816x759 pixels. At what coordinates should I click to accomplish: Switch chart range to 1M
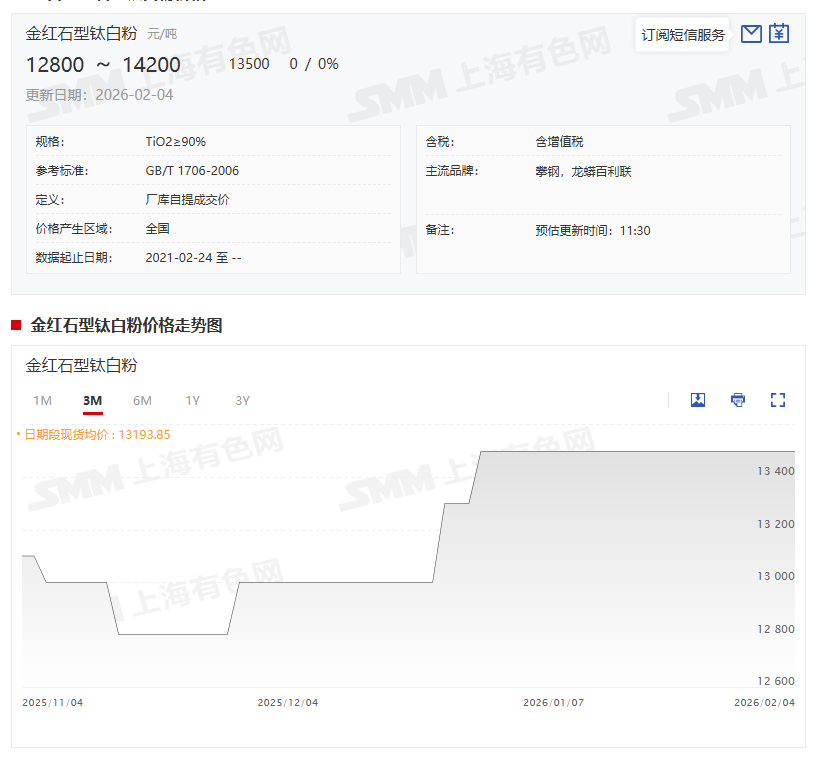click(x=42, y=401)
